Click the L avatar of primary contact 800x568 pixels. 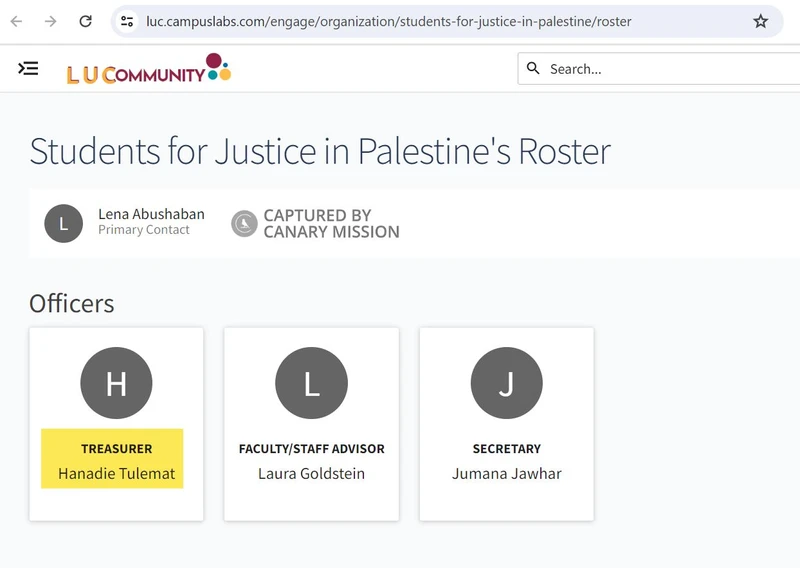click(63, 224)
